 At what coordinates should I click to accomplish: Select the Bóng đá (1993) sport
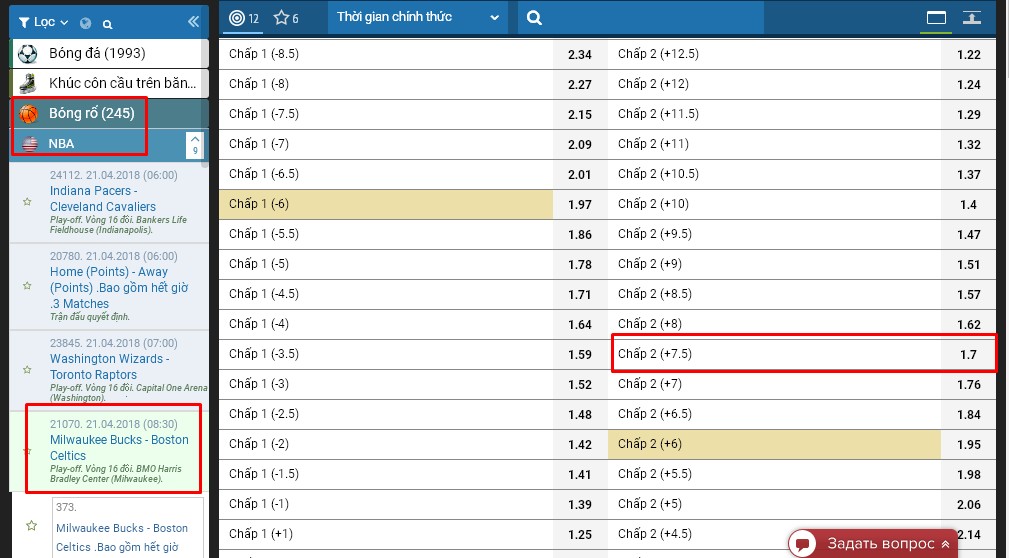[x=108, y=53]
